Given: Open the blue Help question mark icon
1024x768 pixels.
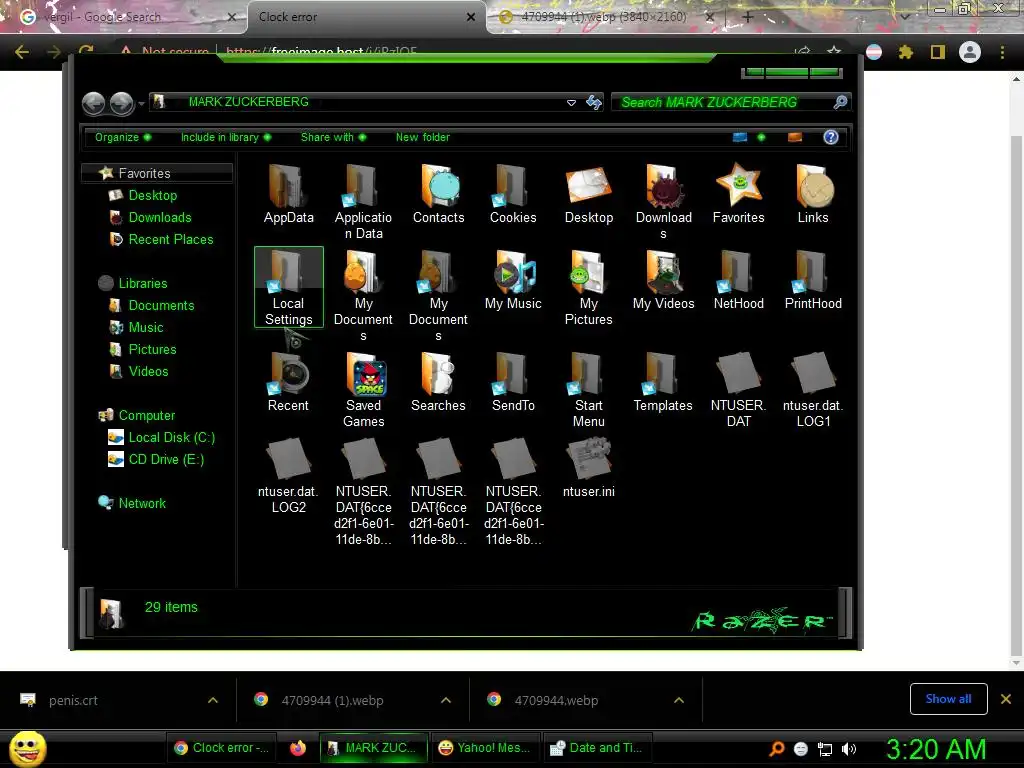Looking at the screenshot, I should (830, 137).
